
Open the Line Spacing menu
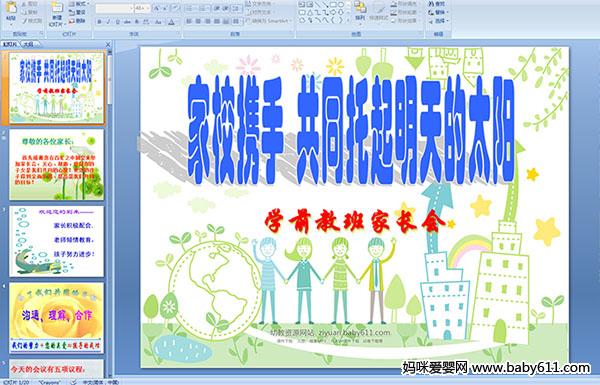(237, 8)
